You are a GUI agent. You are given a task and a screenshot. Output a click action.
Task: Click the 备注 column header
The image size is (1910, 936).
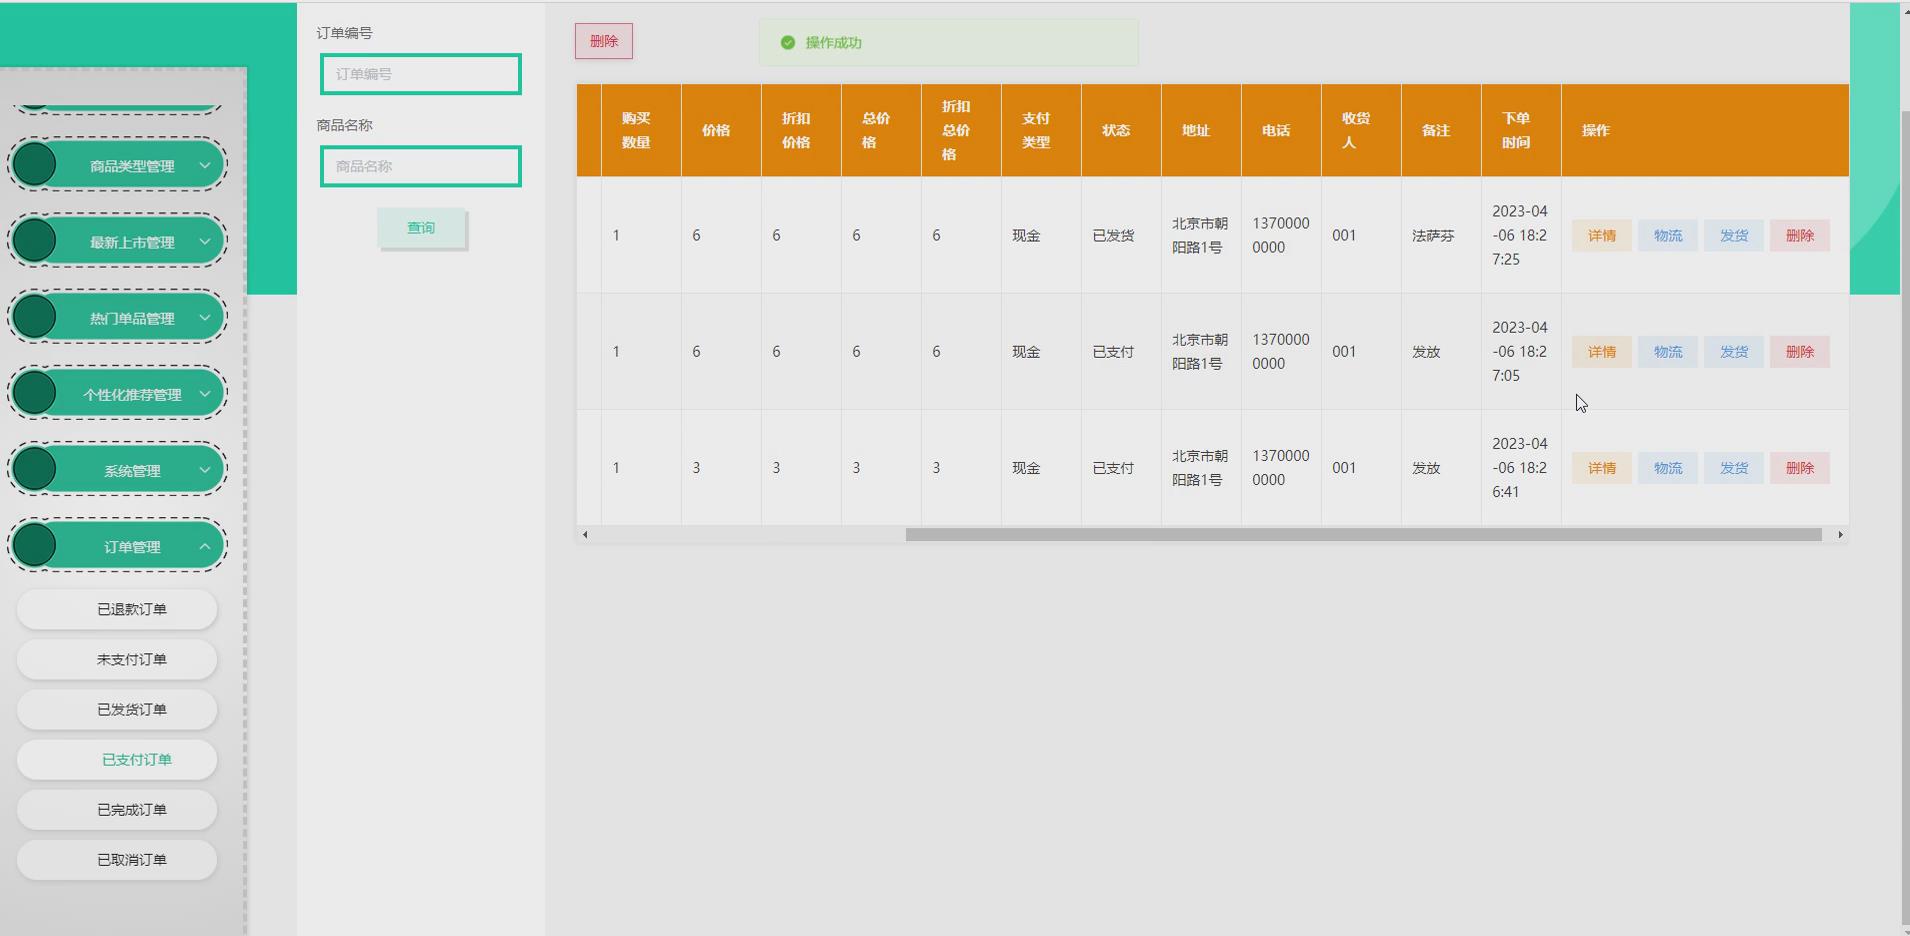tap(1441, 130)
